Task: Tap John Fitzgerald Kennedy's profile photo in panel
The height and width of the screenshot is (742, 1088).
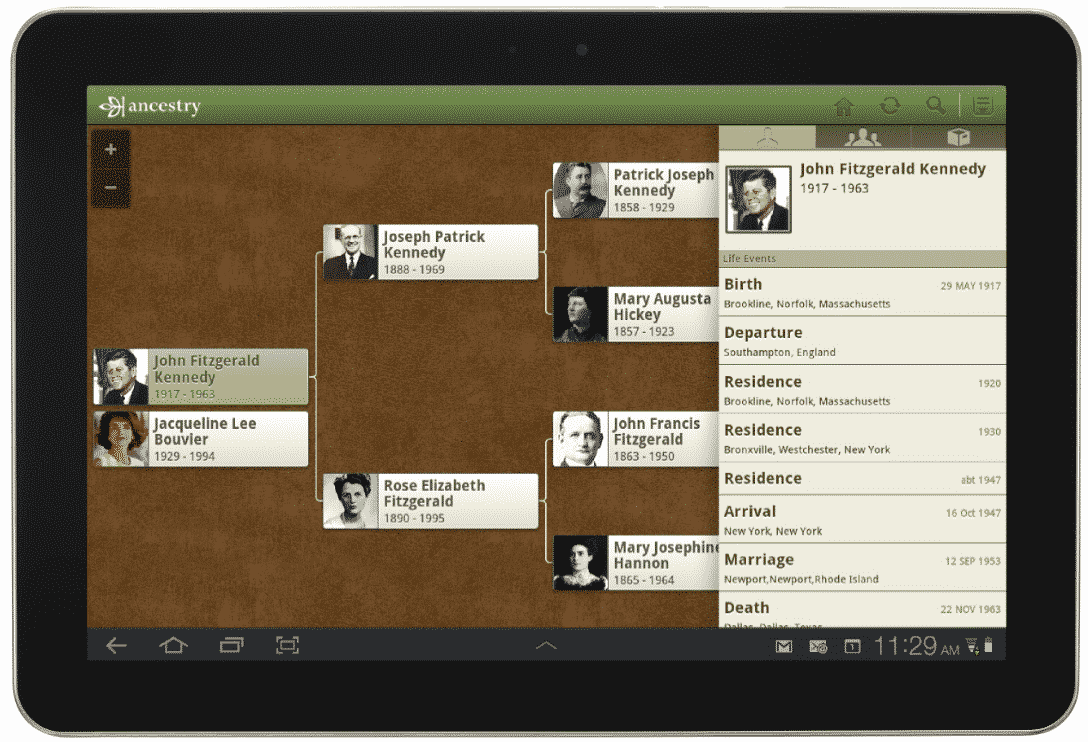Action: [759, 200]
